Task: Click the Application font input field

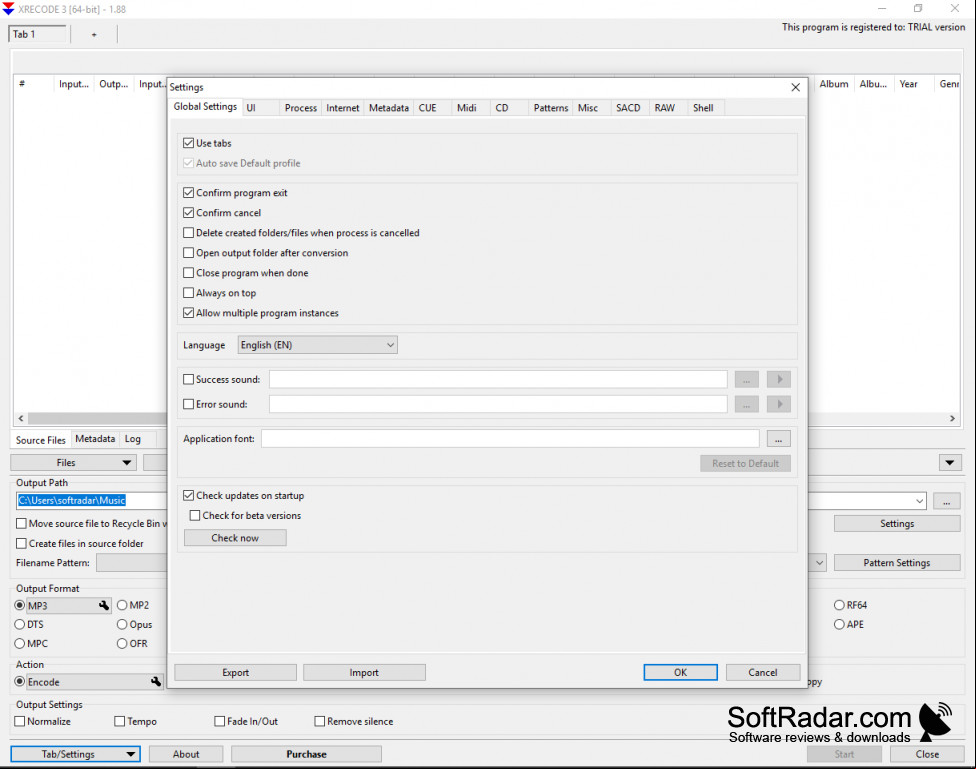Action: click(510, 439)
